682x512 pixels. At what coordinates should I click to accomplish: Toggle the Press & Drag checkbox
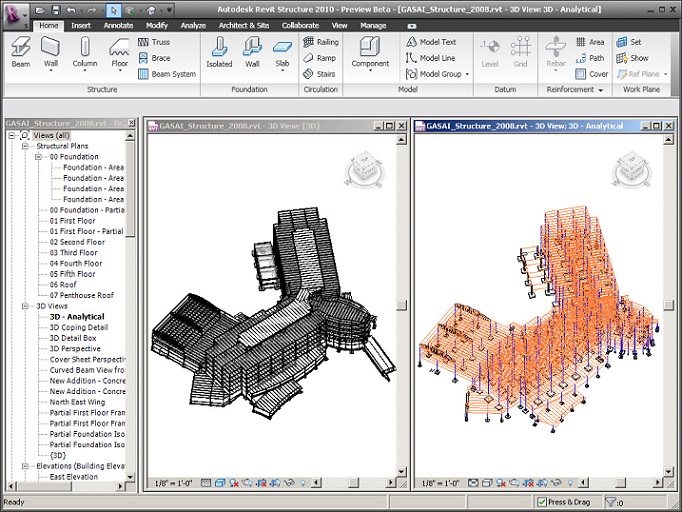pos(542,502)
